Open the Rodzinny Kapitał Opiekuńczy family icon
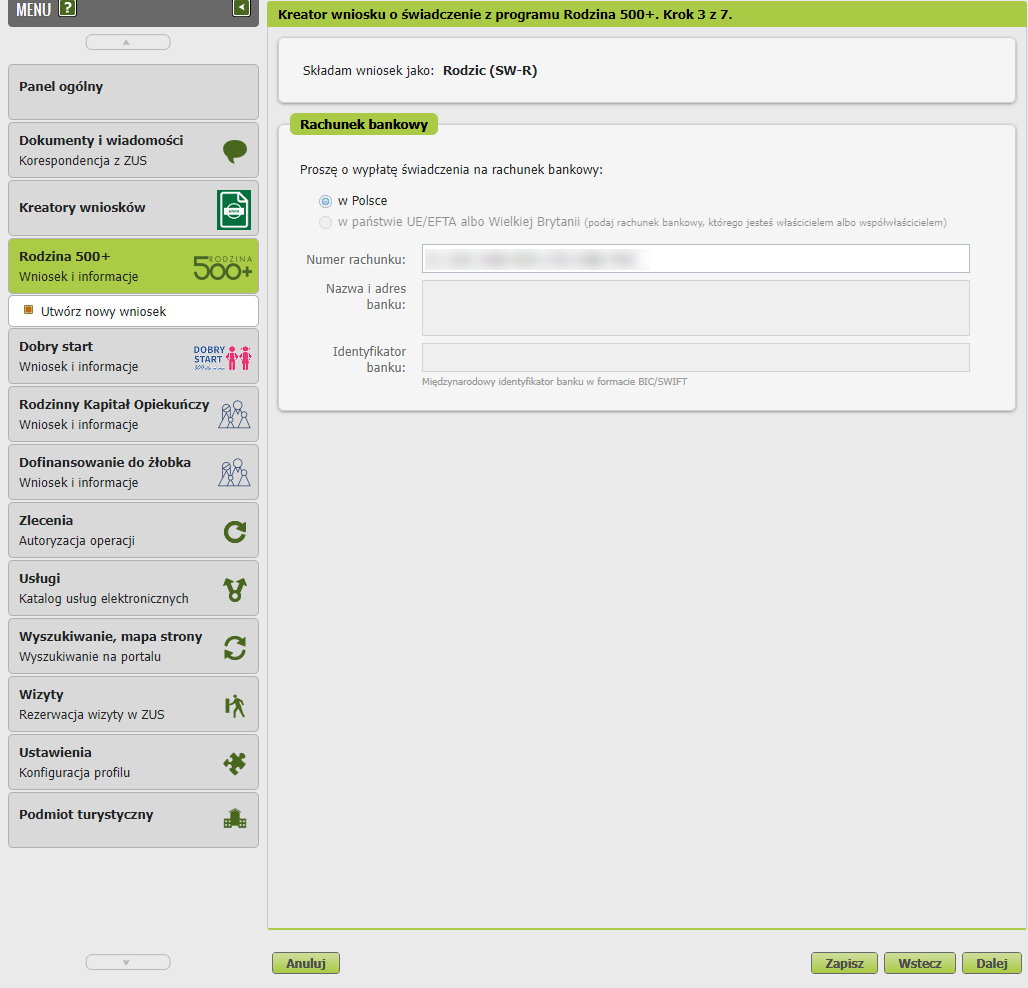The image size is (1028, 988). (x=234, y=415)
